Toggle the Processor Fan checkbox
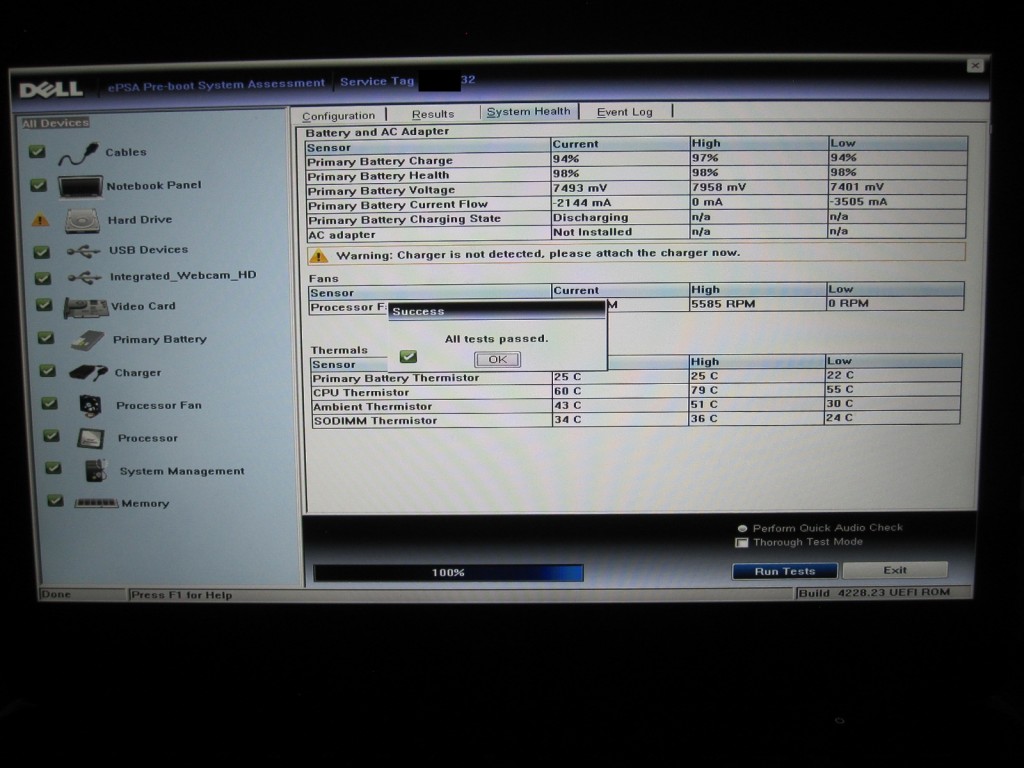 click(50, 404)
